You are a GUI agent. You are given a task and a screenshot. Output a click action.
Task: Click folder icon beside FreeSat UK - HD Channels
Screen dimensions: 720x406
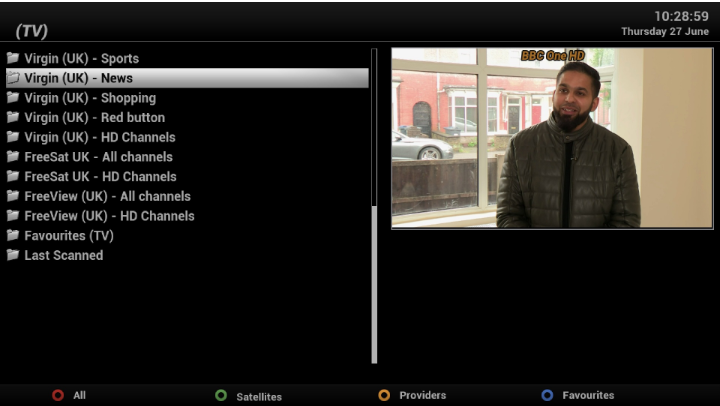click(x=13, y=176)
